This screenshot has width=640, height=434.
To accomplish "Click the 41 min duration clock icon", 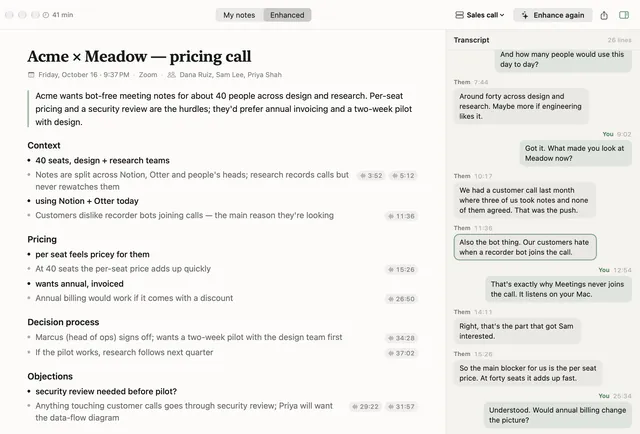I will click(46, 15).
